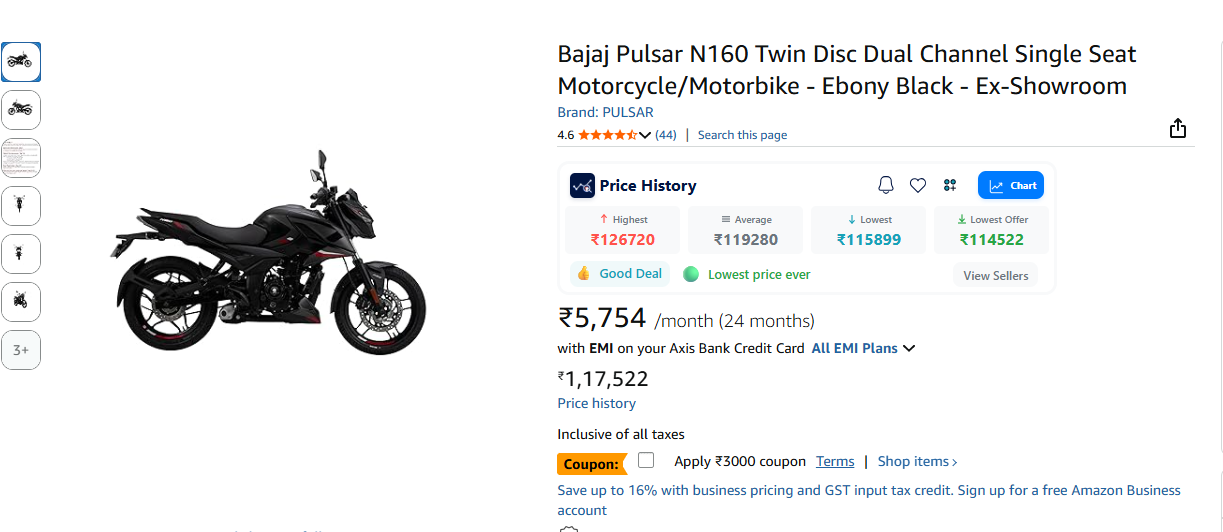Click the Price History logo icon
1223x532 pixels.
(582, 185)
